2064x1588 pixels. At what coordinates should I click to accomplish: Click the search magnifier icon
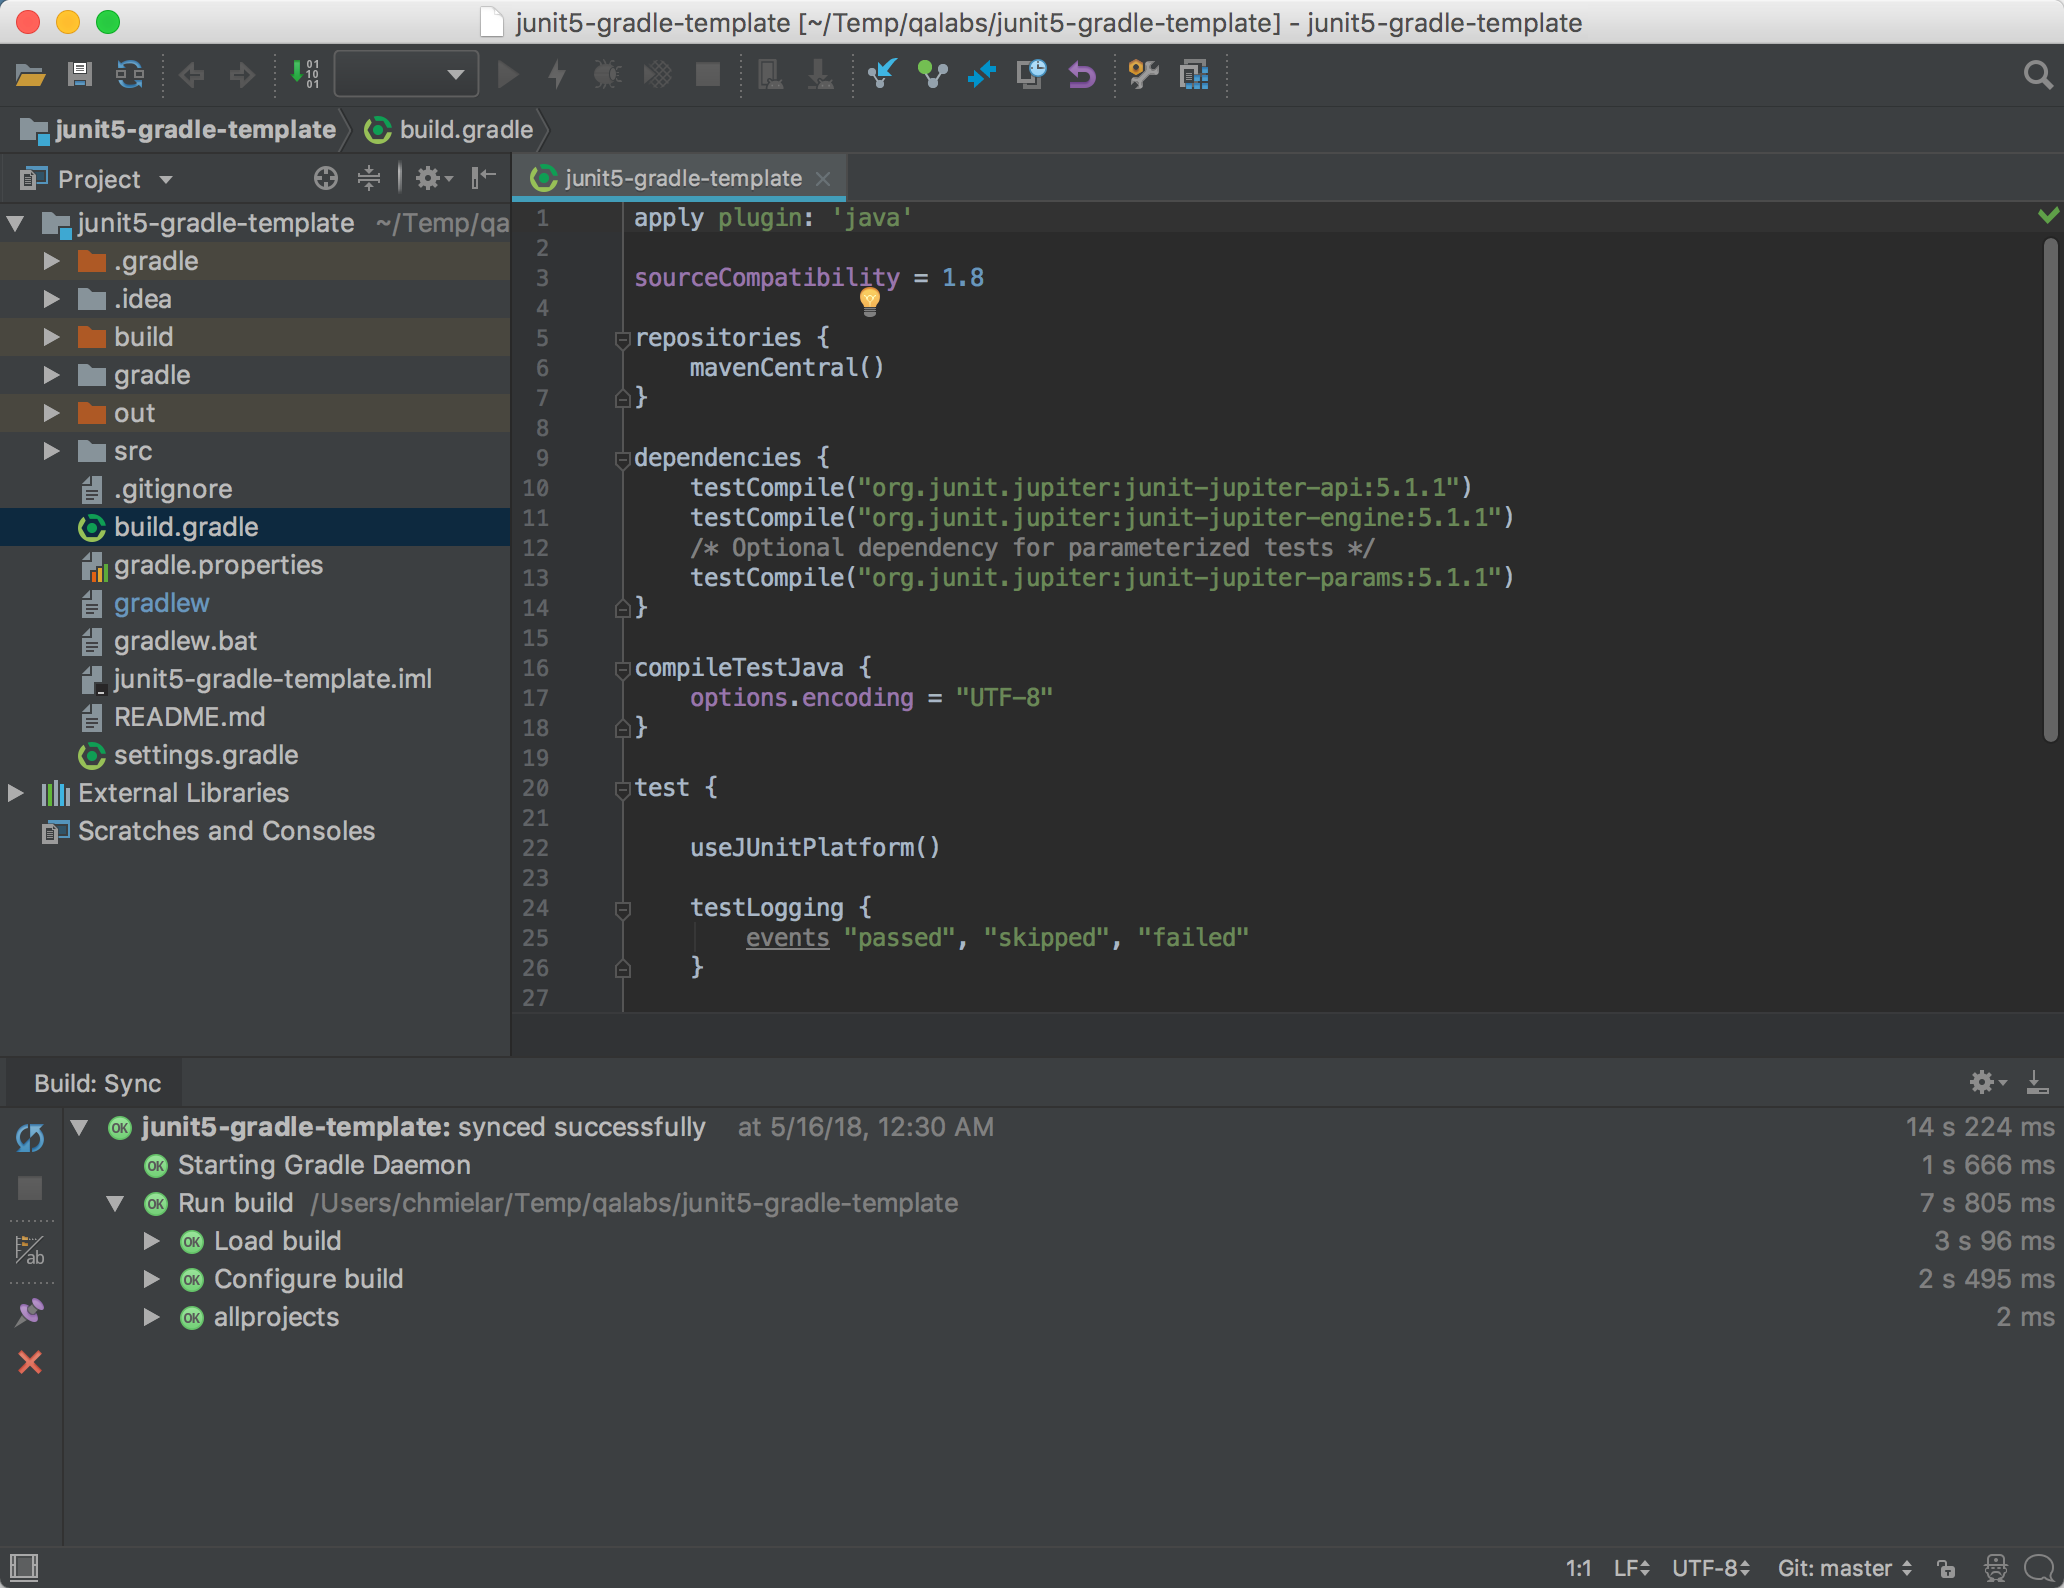point(2037,75)
